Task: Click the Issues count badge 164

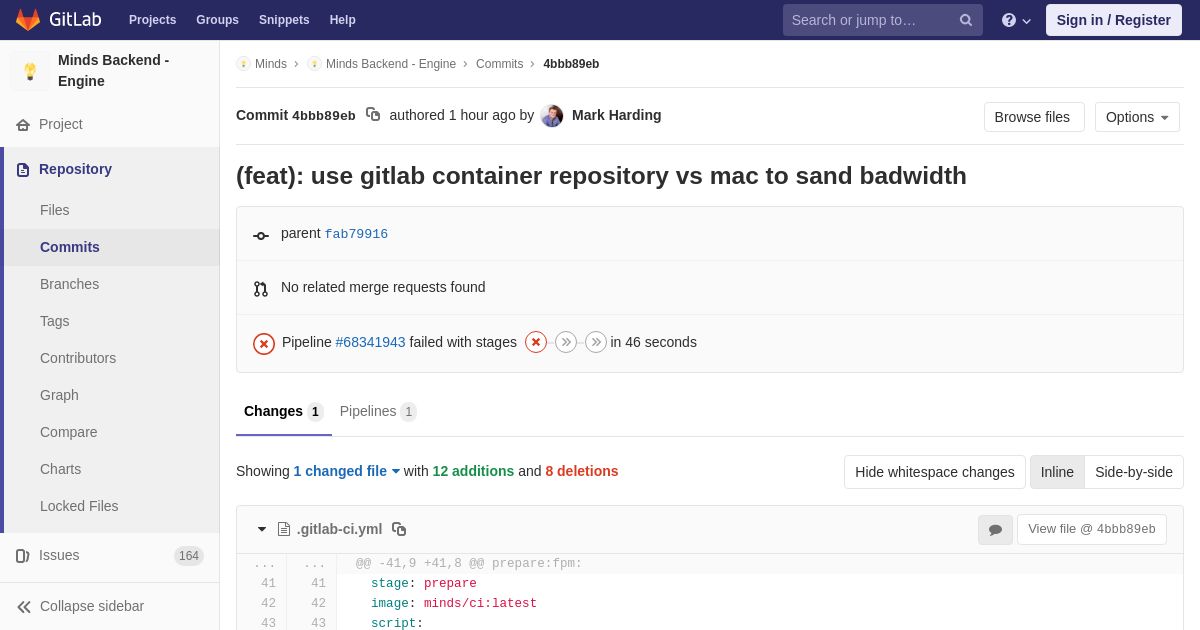Action: [x=189, y=556]
